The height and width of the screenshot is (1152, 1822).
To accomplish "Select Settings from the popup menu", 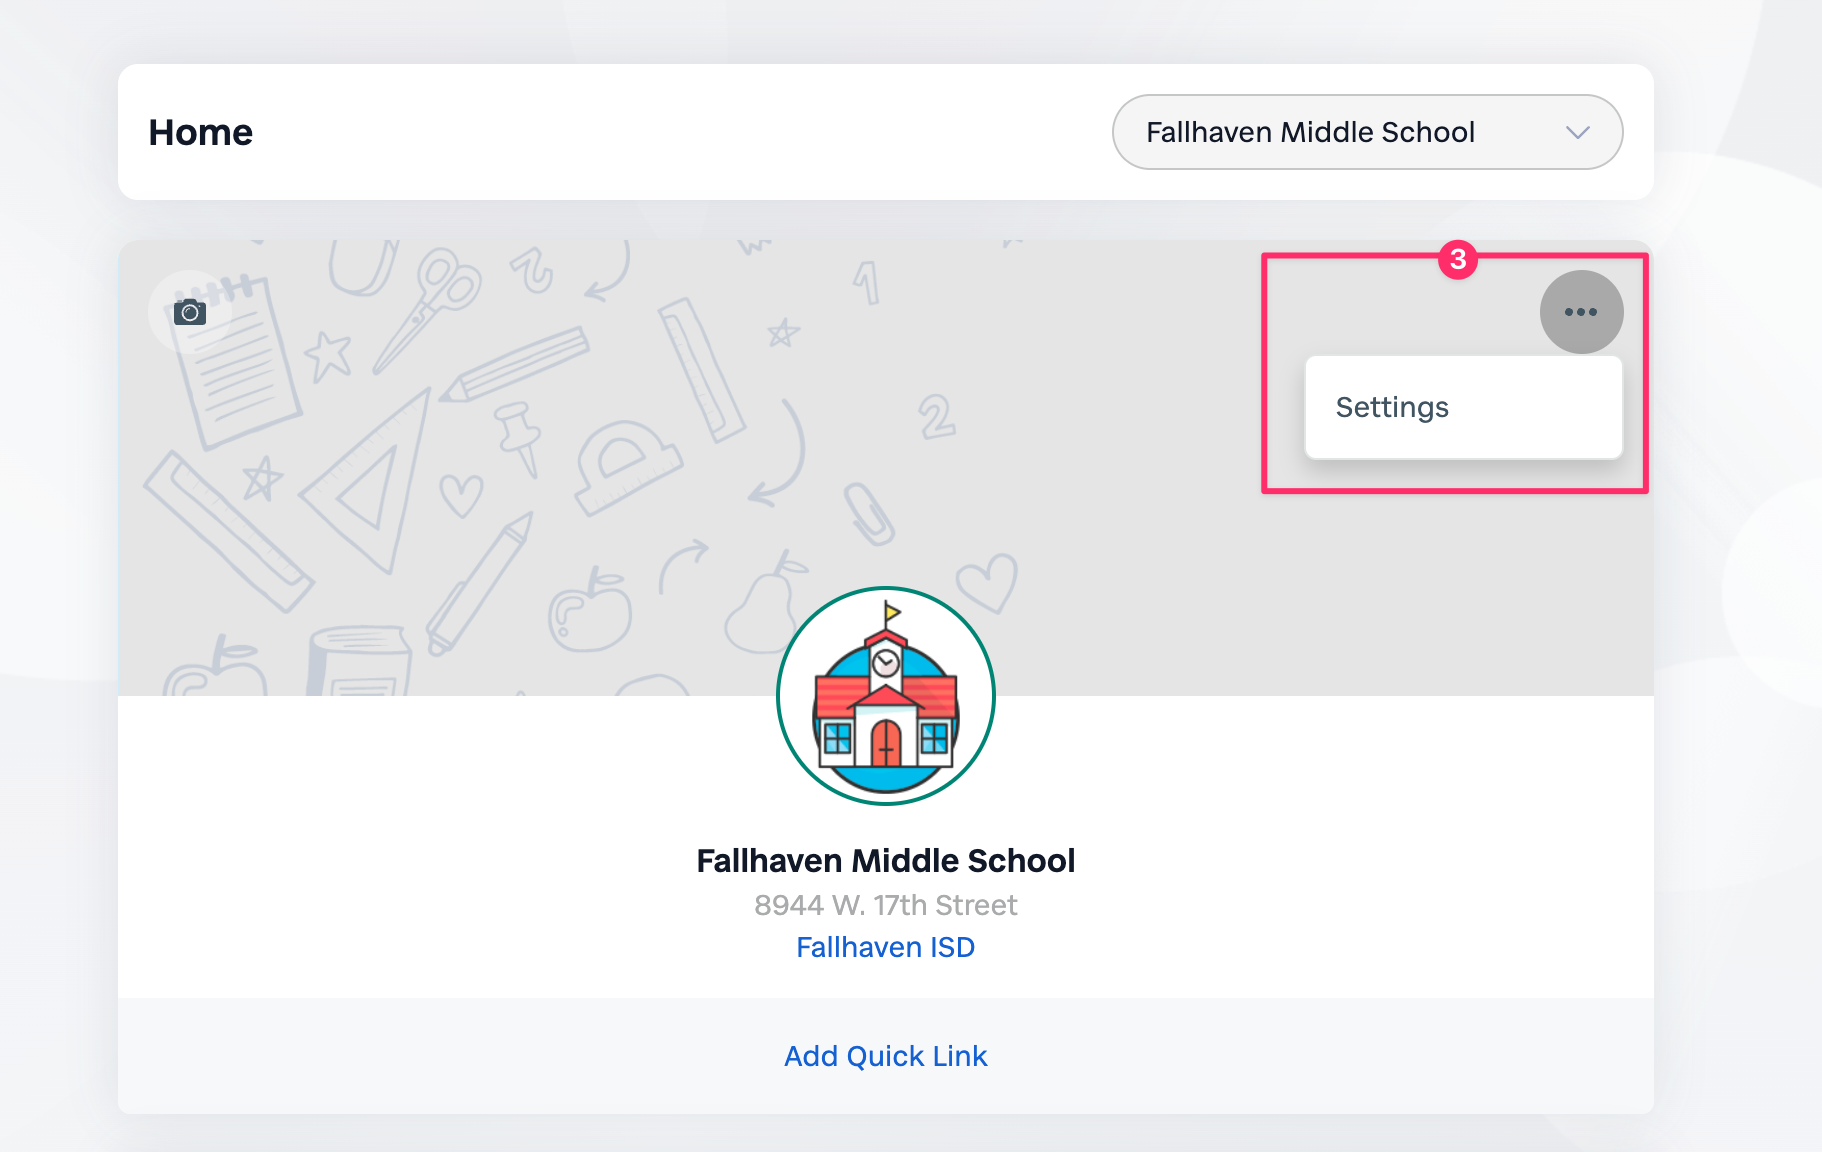I will tap(1392, 407).
